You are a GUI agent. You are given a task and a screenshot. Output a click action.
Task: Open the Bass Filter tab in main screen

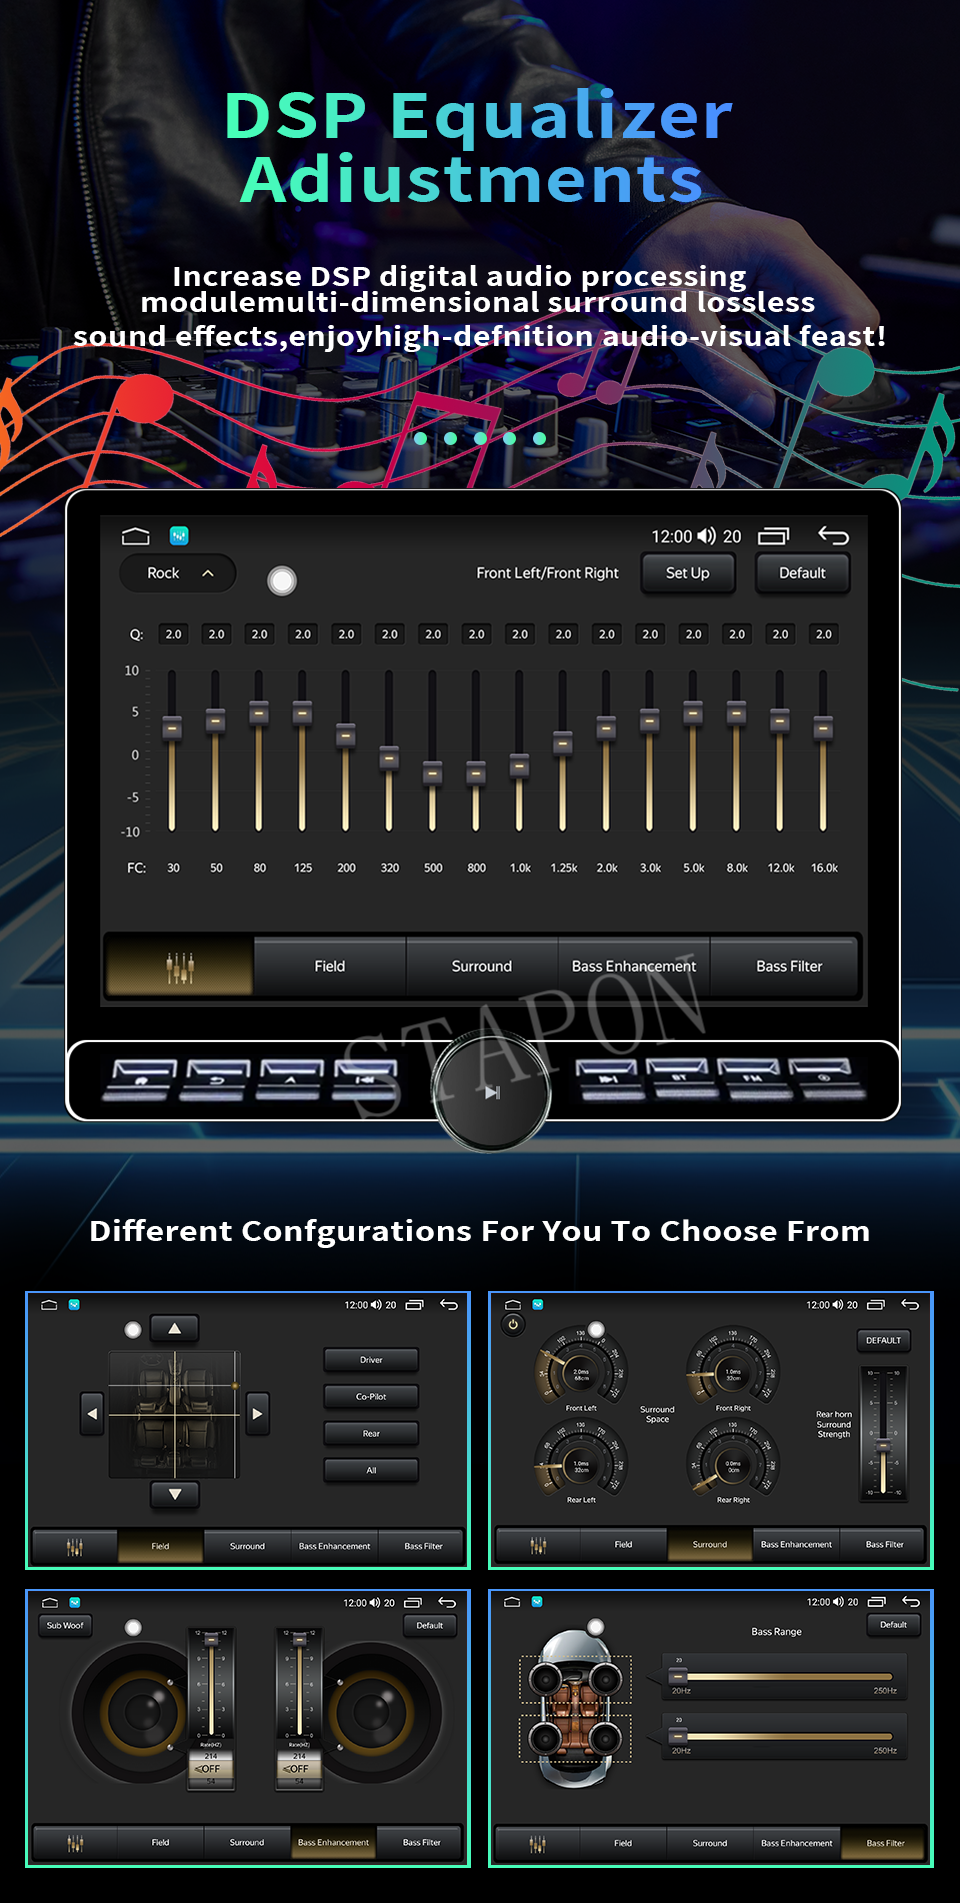coord(789,966)
